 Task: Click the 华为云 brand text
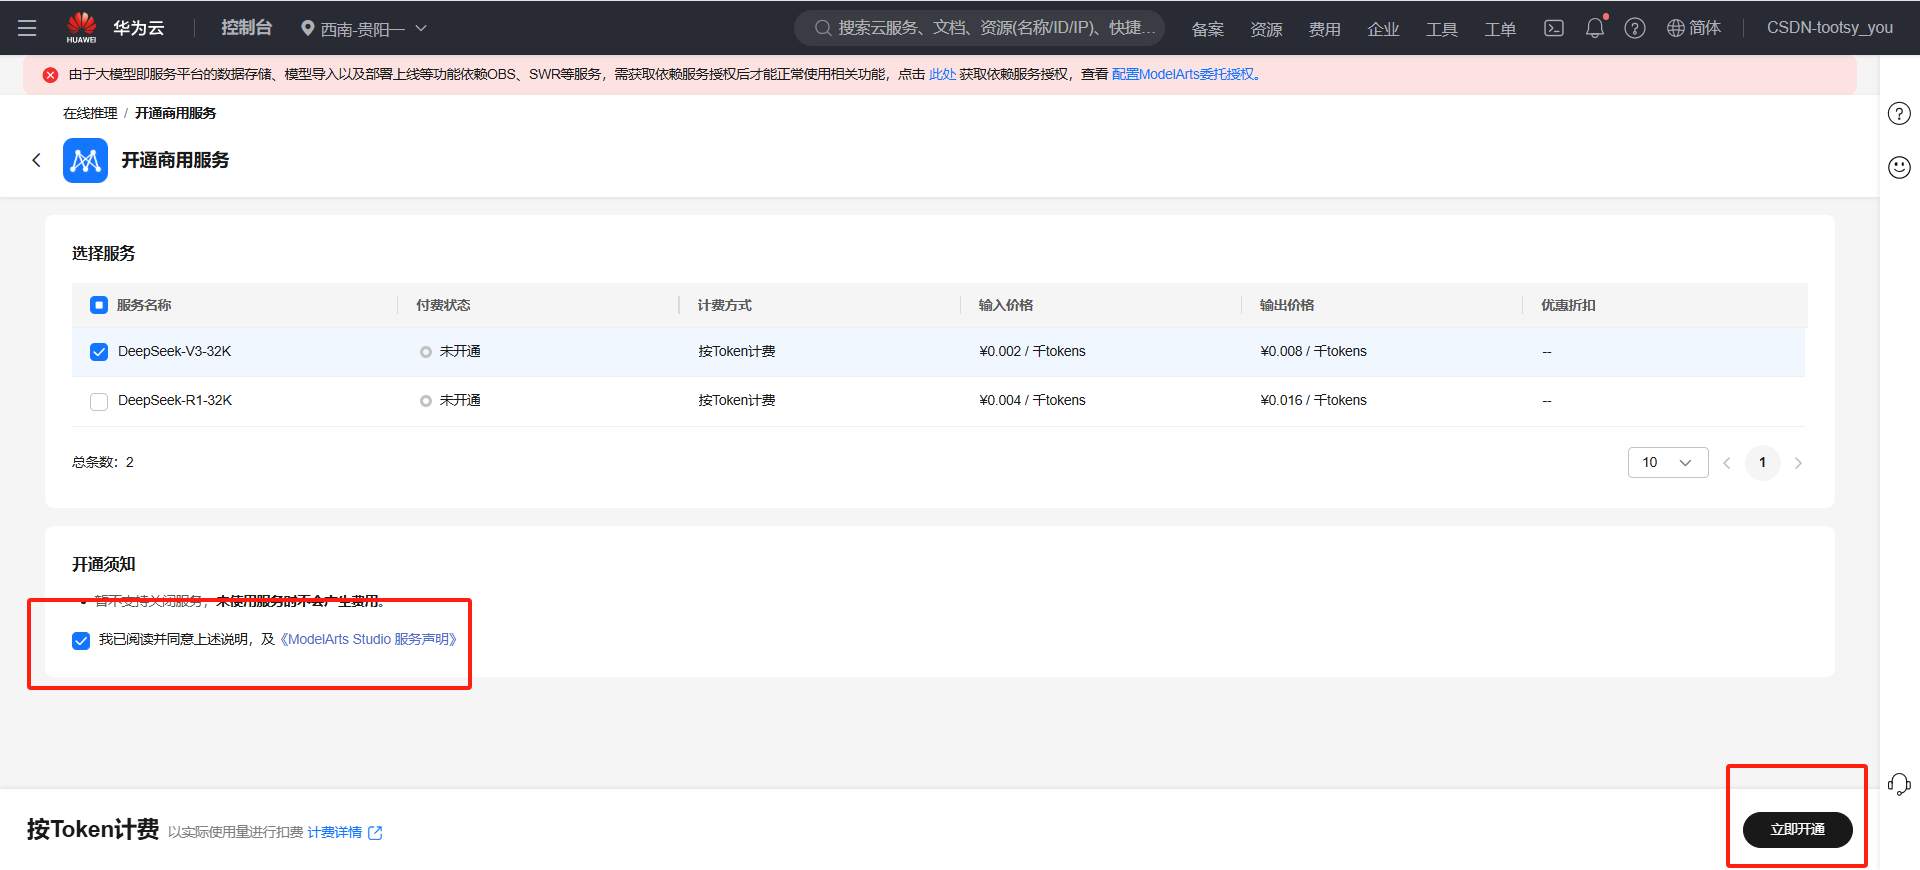point(138,28)
